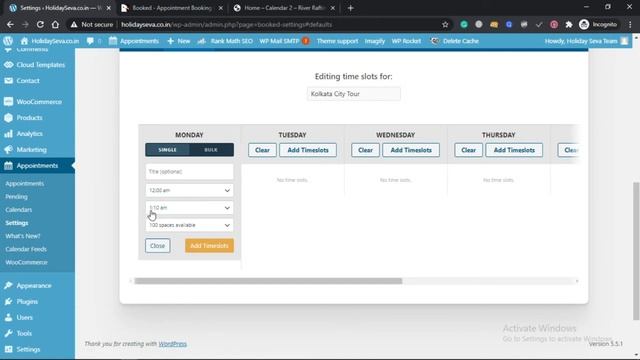Bookmark this page star icon
Screen dimensions: 640x360
pyautogui.click(x=445, y=24)
